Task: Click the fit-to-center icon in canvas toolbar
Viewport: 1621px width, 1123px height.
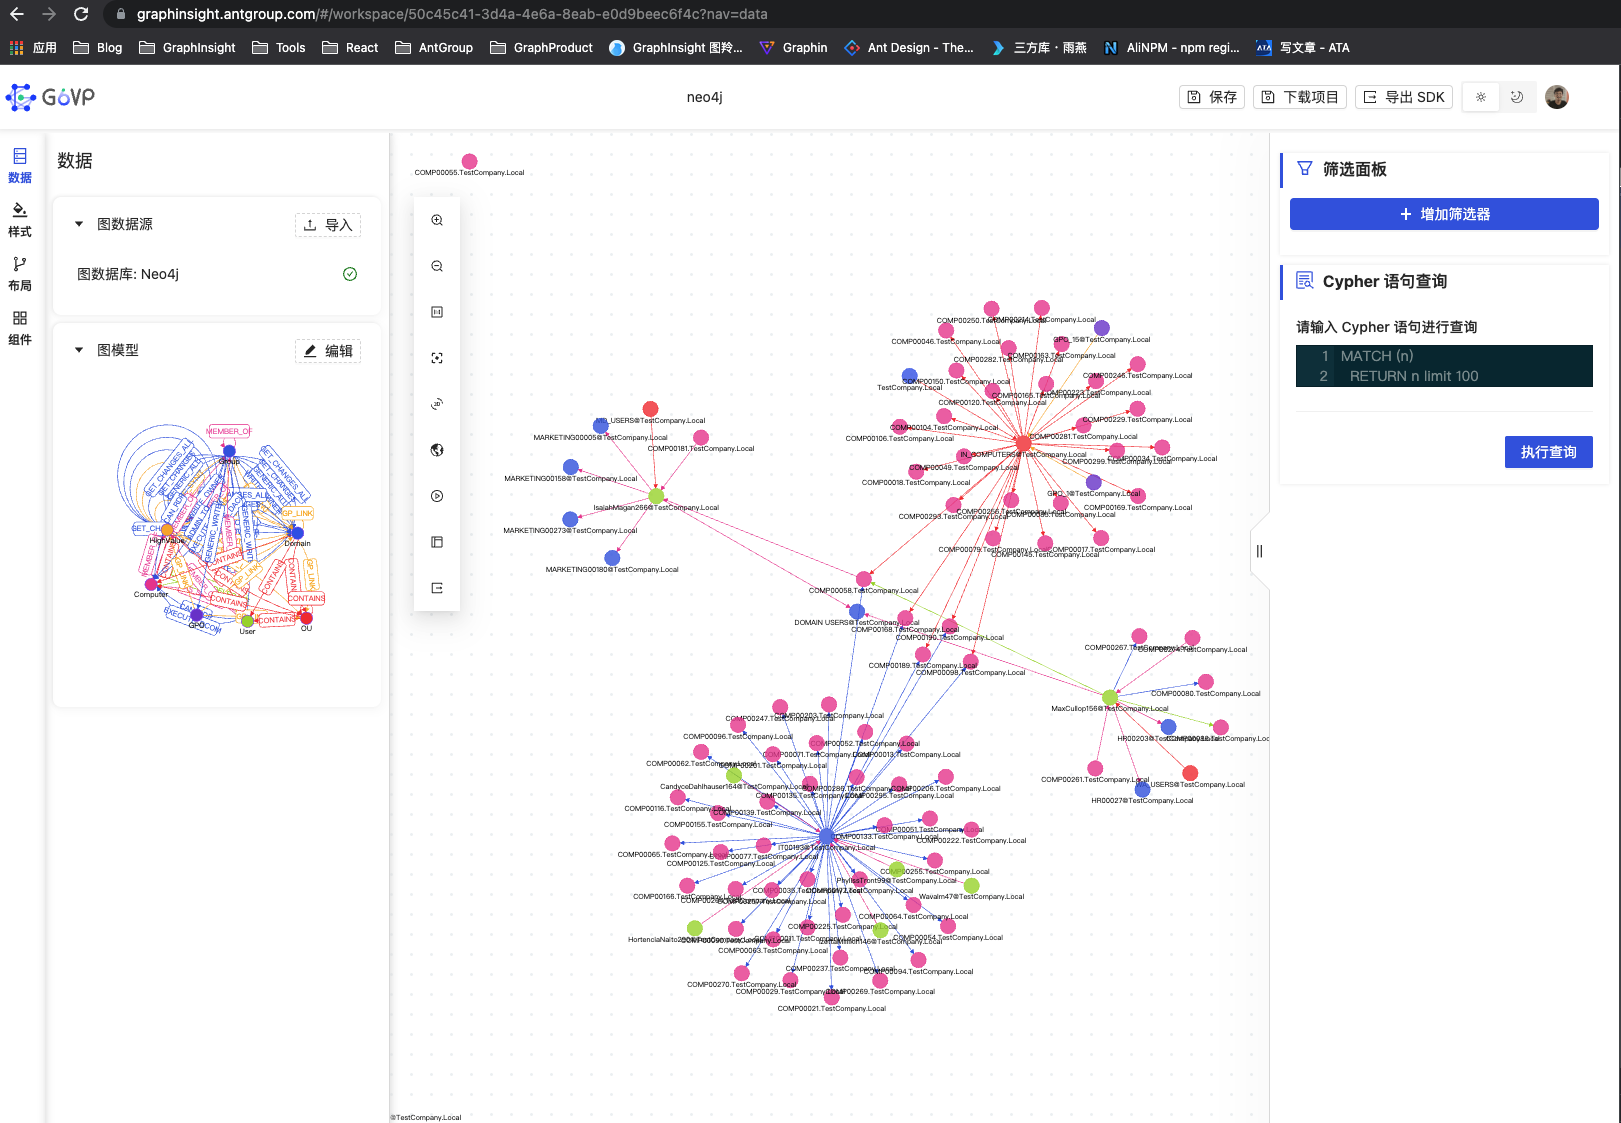Action: (x=436, y=357)
